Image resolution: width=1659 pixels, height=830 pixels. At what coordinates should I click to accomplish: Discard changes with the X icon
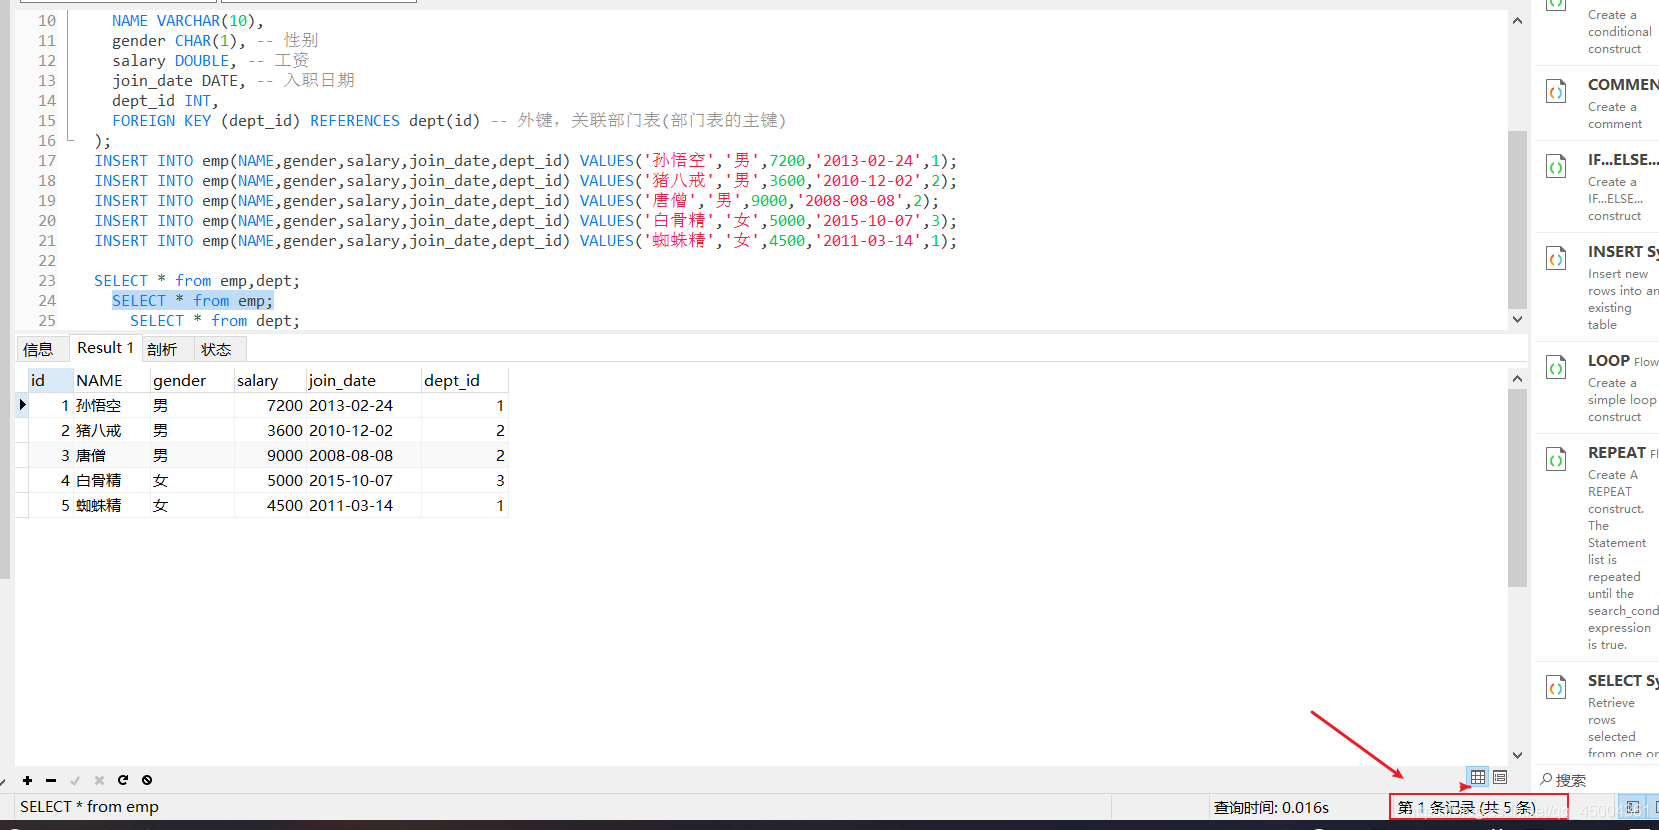99,780
